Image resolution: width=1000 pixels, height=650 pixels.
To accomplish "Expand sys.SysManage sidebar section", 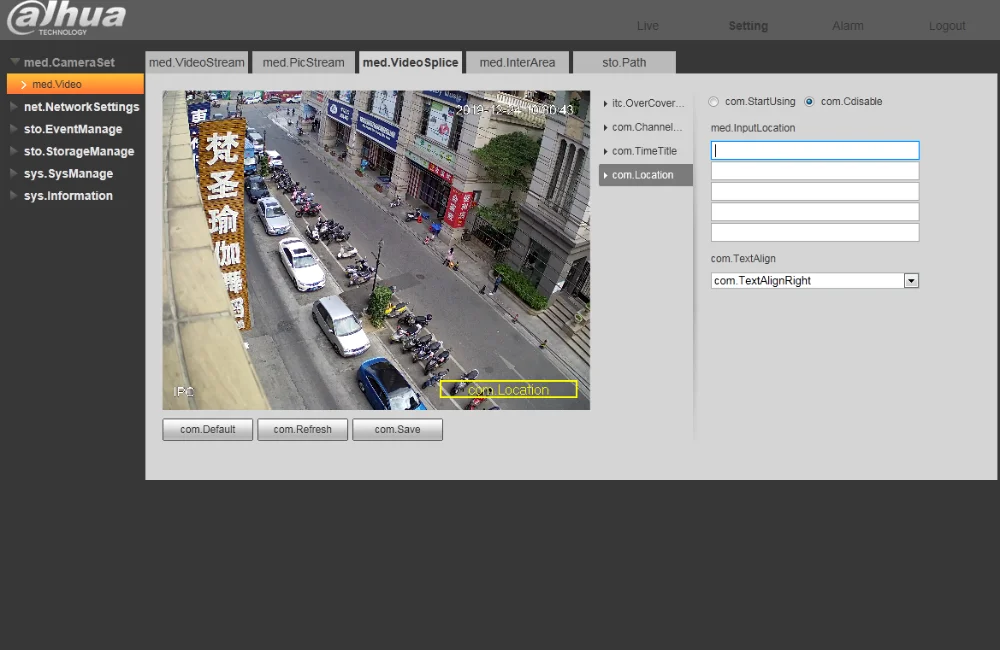I will [x=68, y=174].
